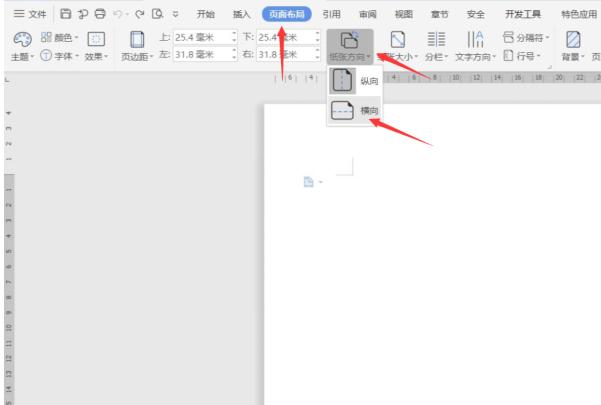601x405 pixels.
Task: Open the 字体 theme fonts dropdown
Action: (60, 56)
